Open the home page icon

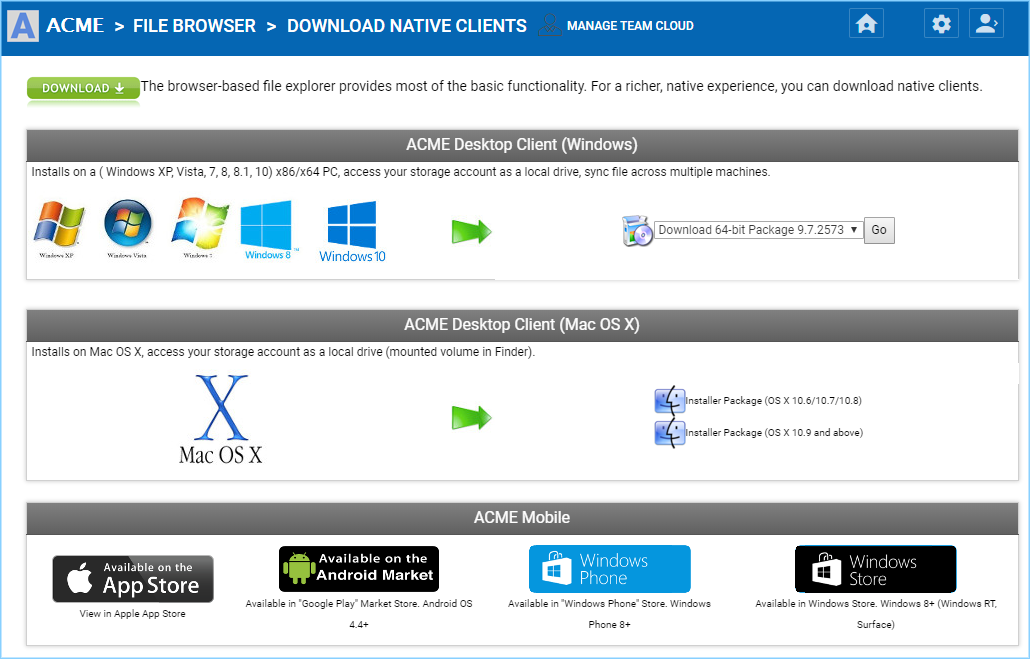pos(866,24)
